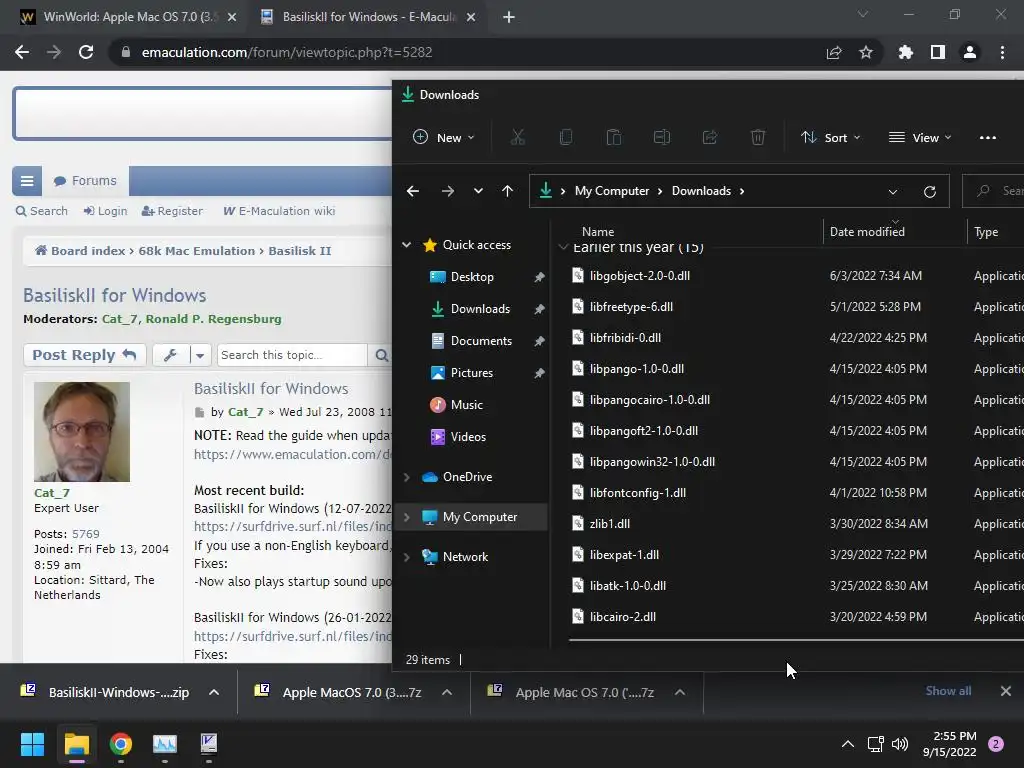
Task: Go back in Chrome browser
Action: click(22, 52)
